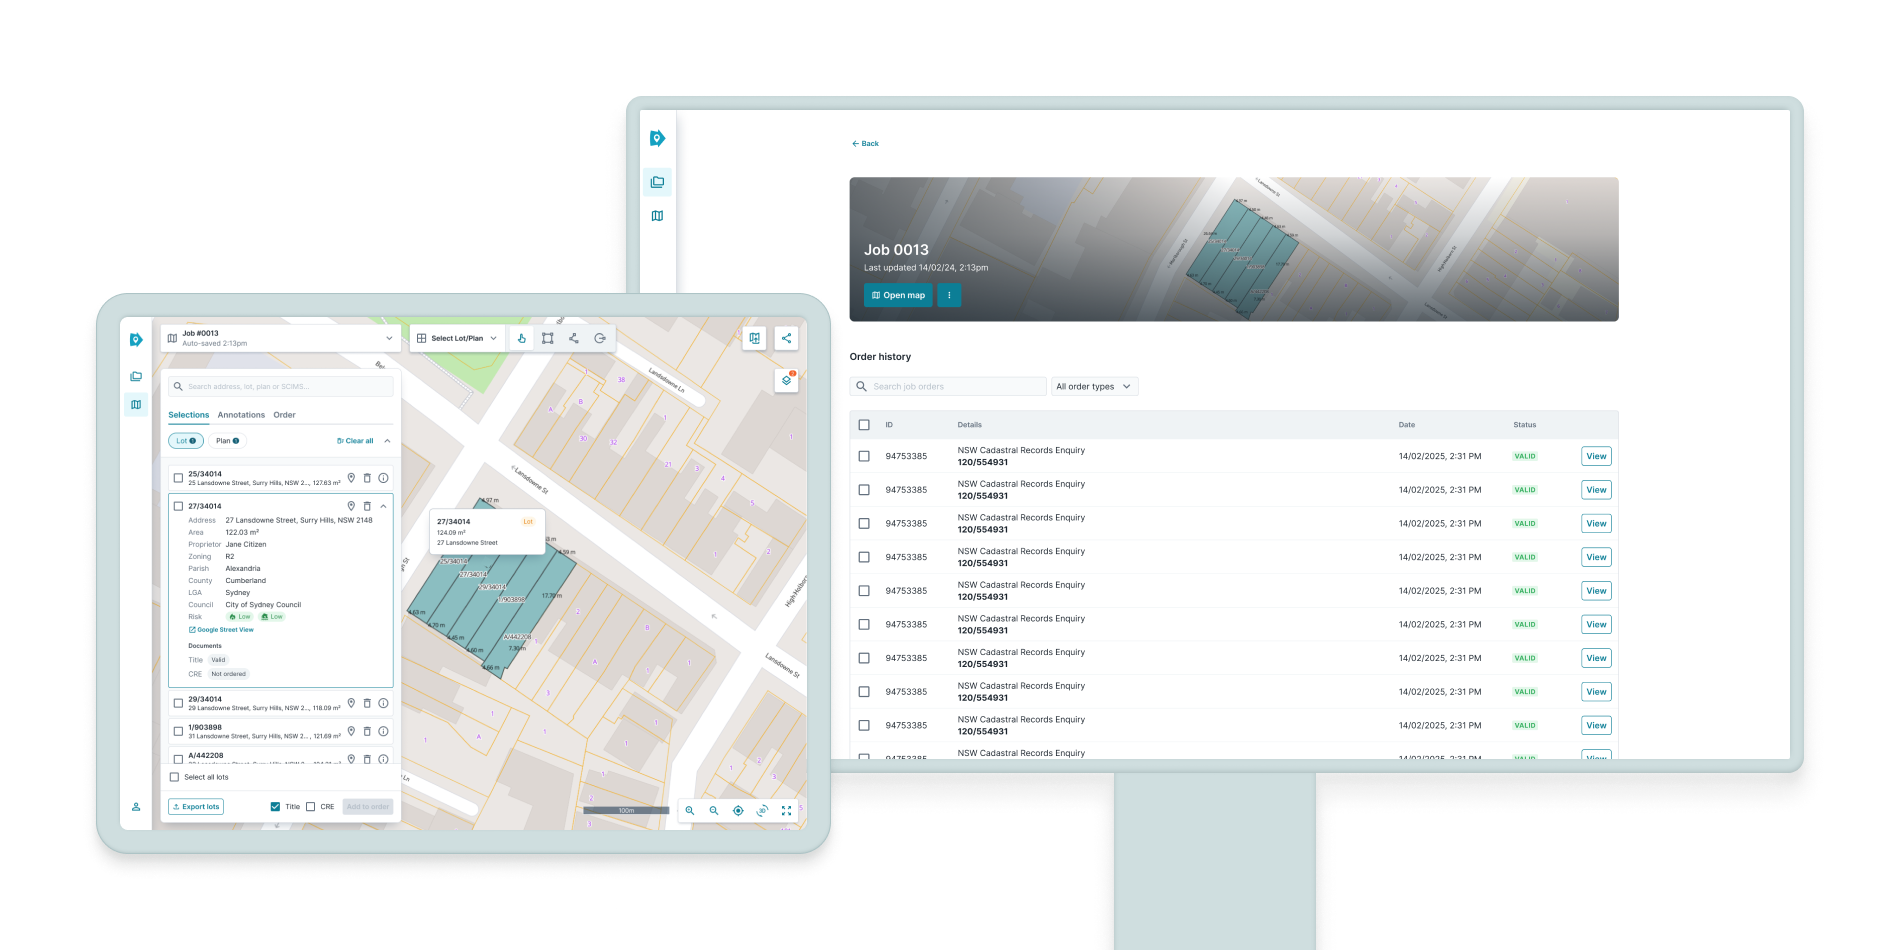Center map on current location
The image size is (1900, 950).
(738, 810)
